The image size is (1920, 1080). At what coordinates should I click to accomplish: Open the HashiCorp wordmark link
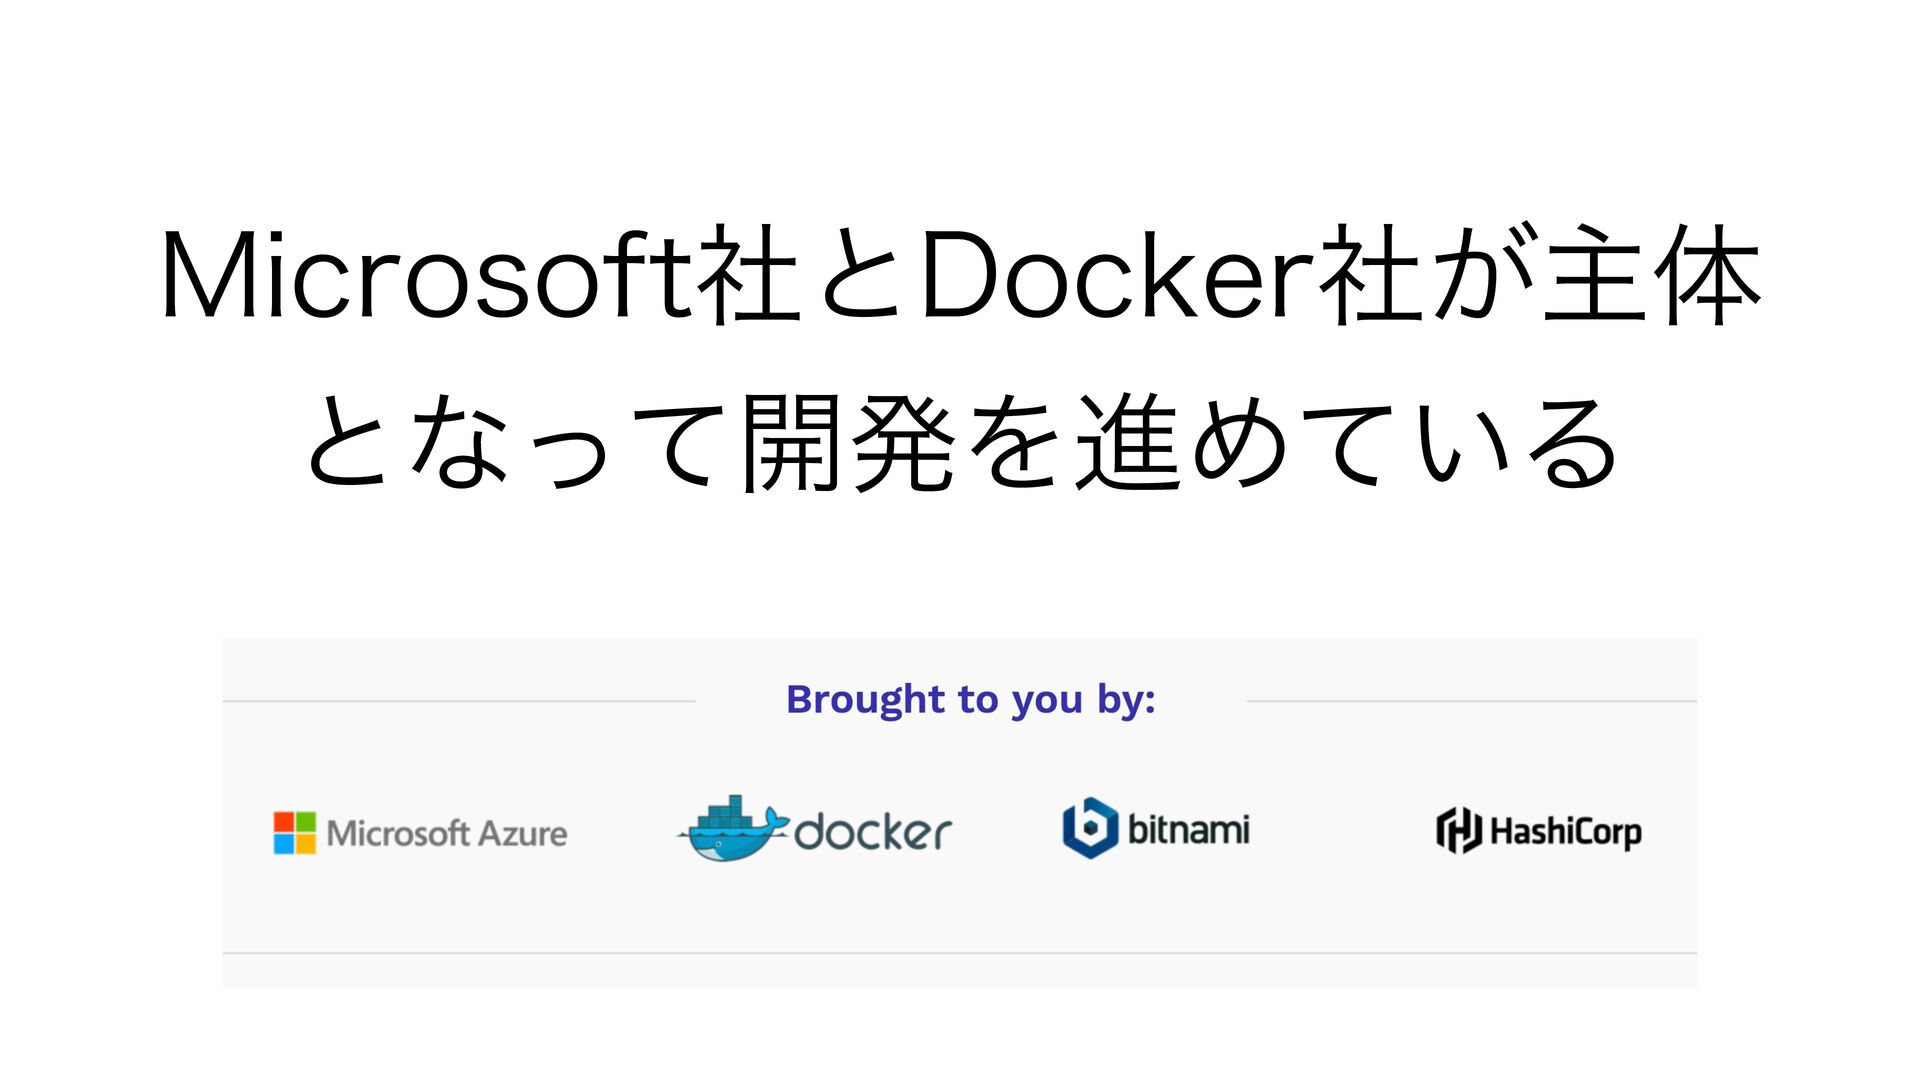tap(1566, 832)
